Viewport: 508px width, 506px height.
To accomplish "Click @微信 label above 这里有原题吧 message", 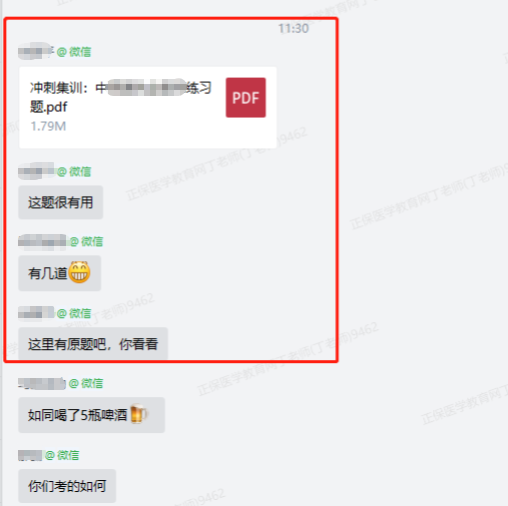I will click(74, 313).
